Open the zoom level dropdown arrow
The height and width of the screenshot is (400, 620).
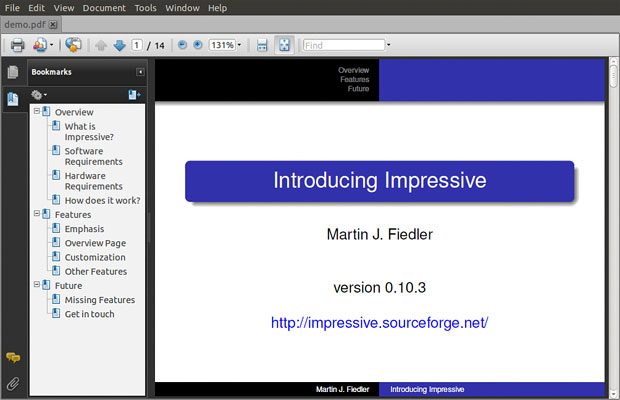point(239,45)
